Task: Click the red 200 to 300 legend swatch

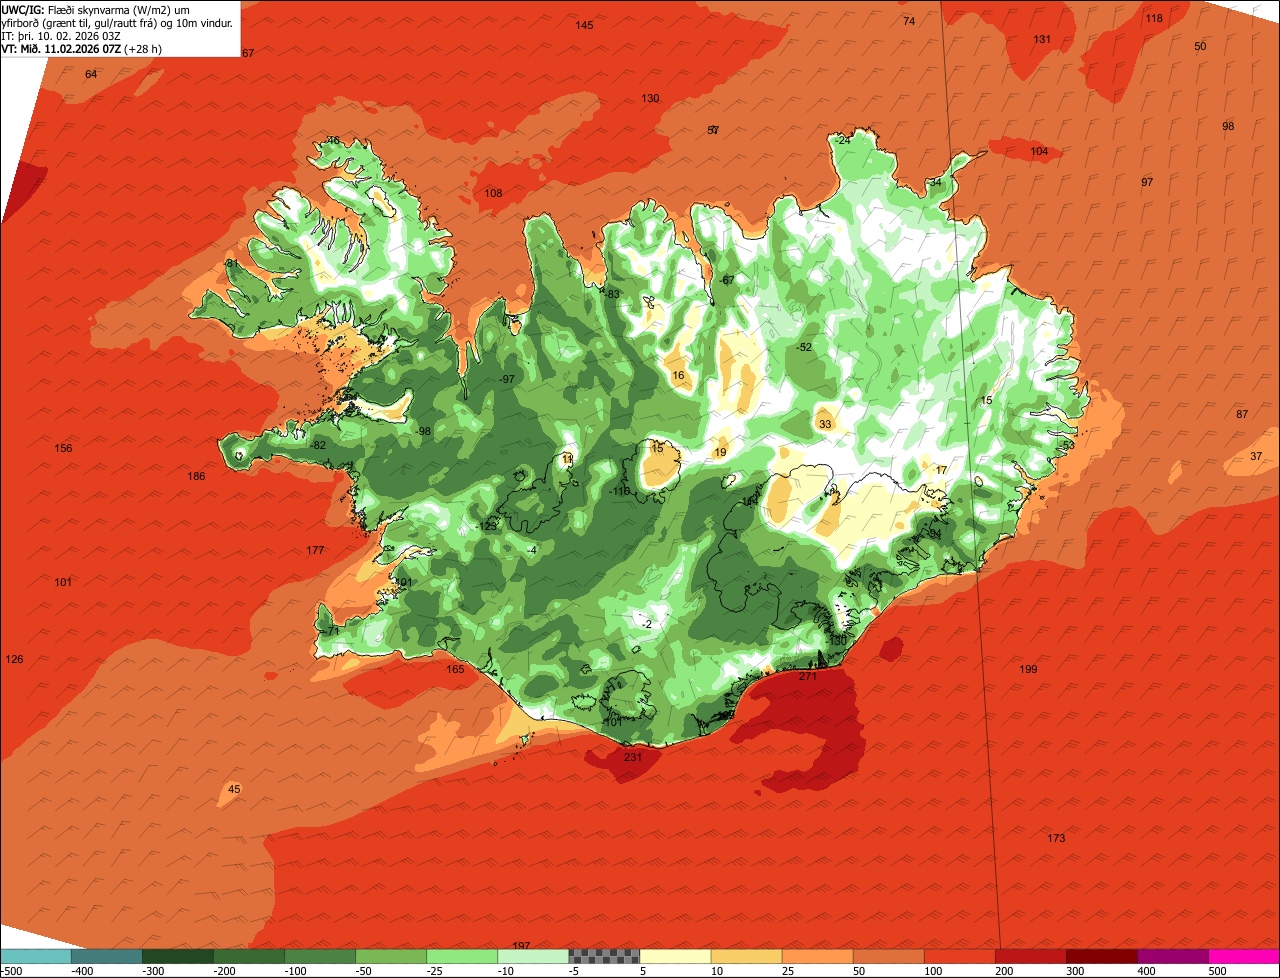Action: 1031,957
